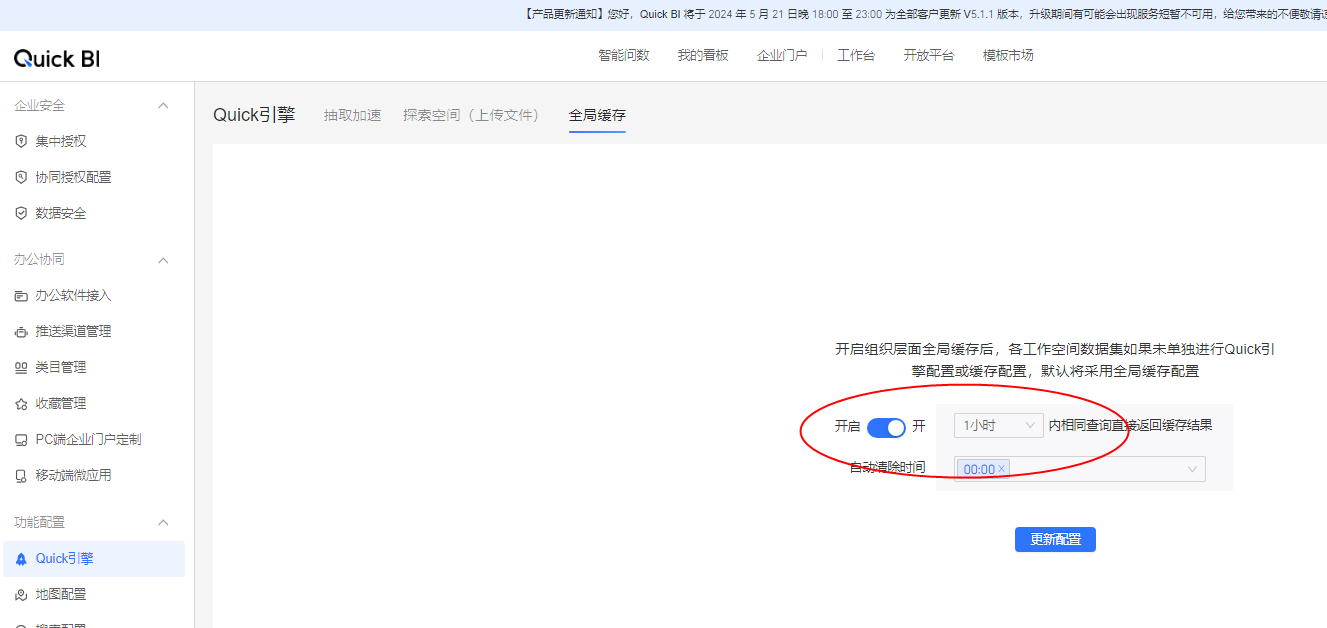
Task: Open the 企业门户 top menu
Action: [x=782, y=55]
